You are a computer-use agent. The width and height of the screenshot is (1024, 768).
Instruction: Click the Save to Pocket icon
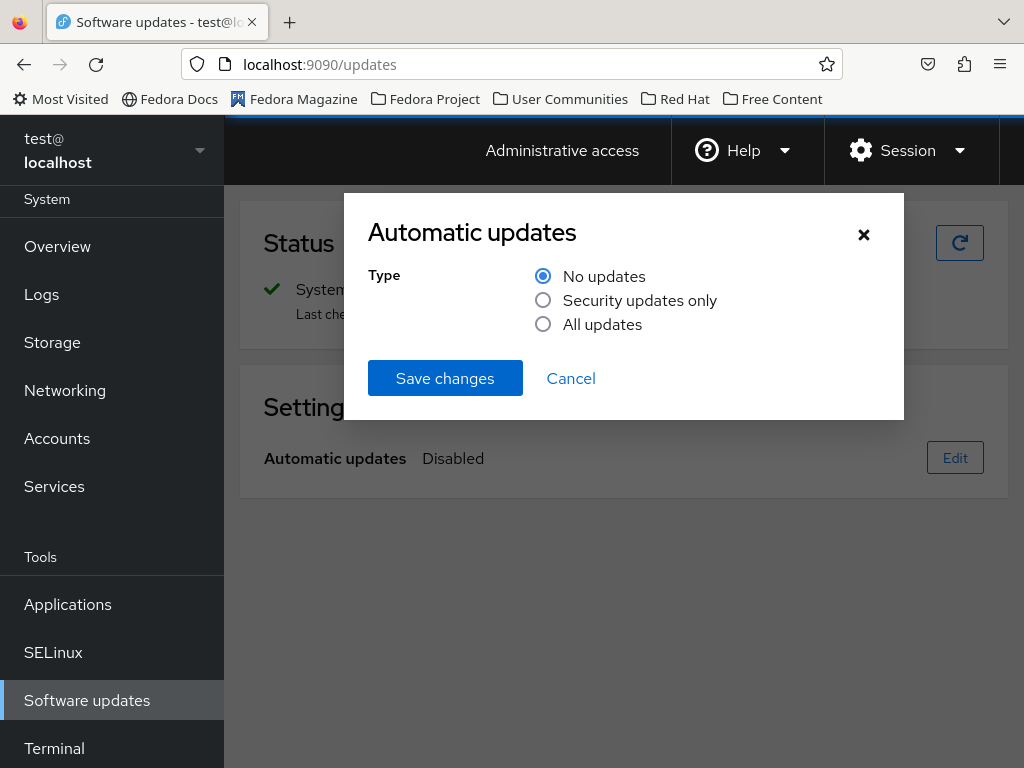coord(928,64)
